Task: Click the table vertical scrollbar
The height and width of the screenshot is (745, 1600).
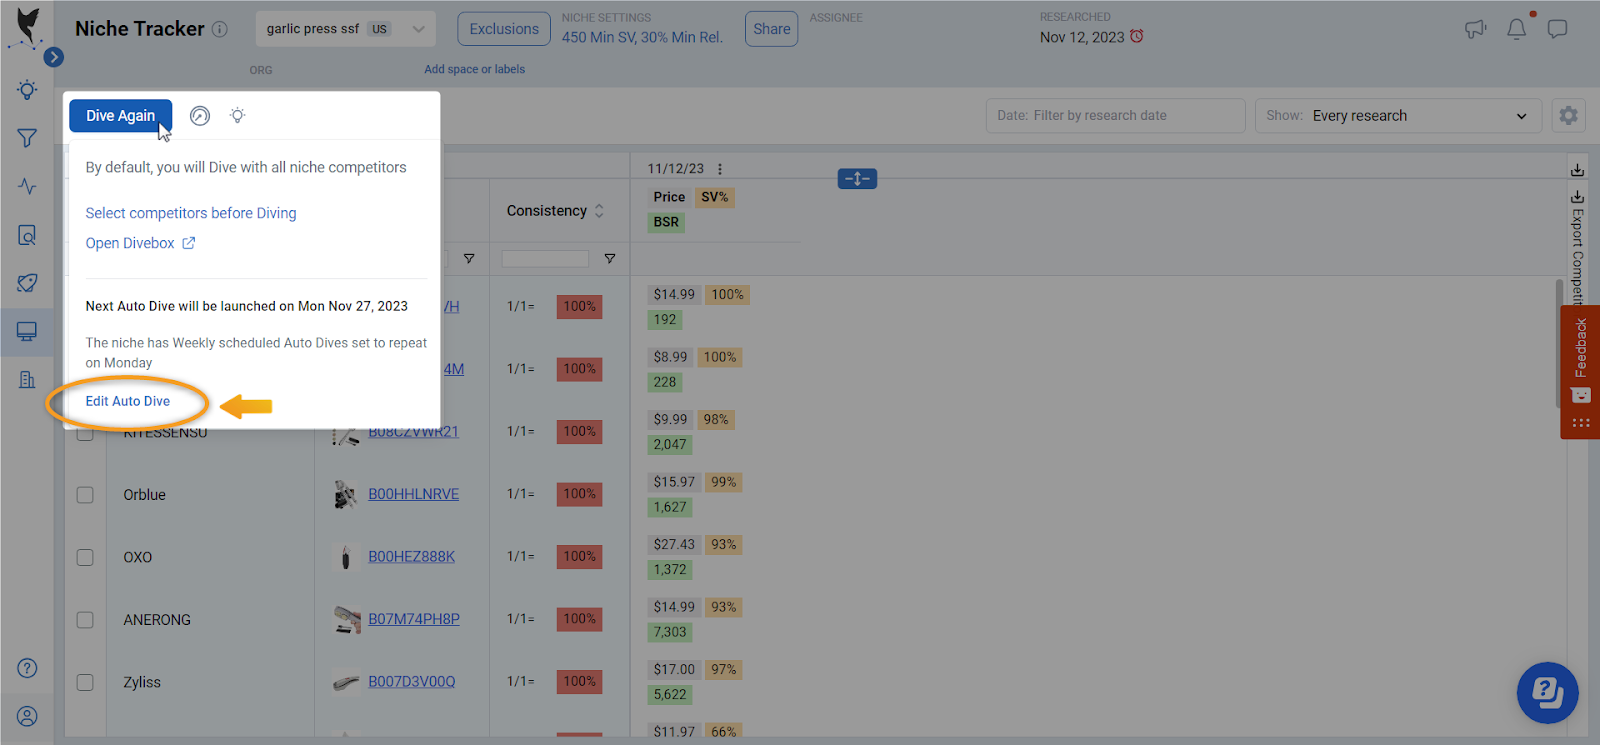Action: pos(1558,343)
